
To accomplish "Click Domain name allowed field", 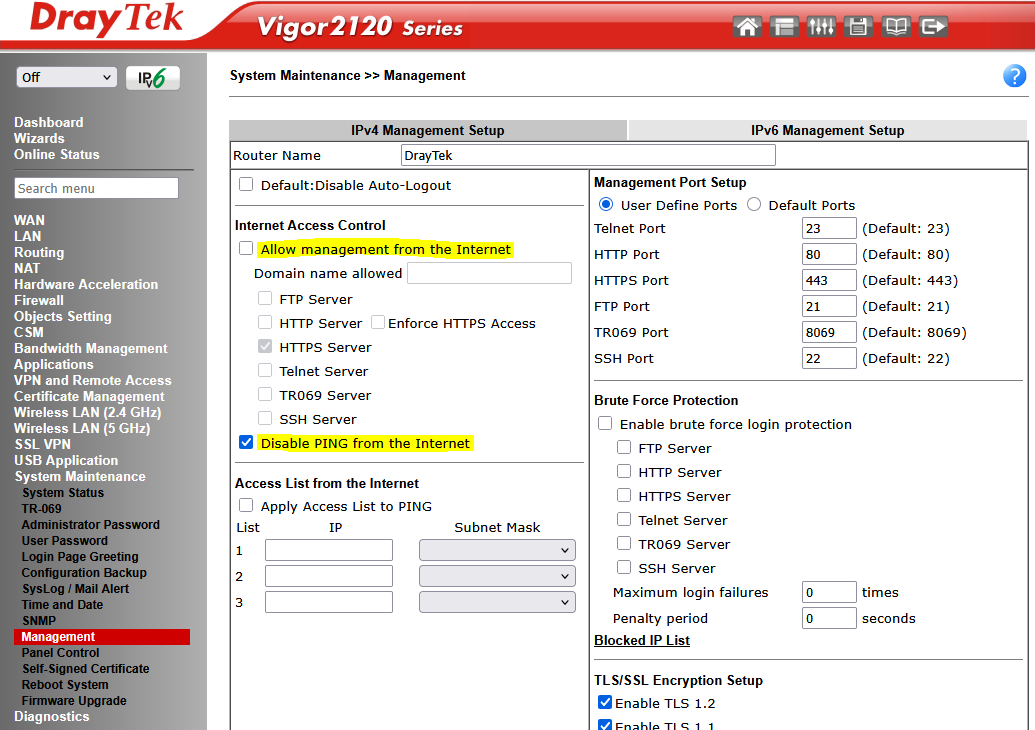I will [x=489, y=273].
